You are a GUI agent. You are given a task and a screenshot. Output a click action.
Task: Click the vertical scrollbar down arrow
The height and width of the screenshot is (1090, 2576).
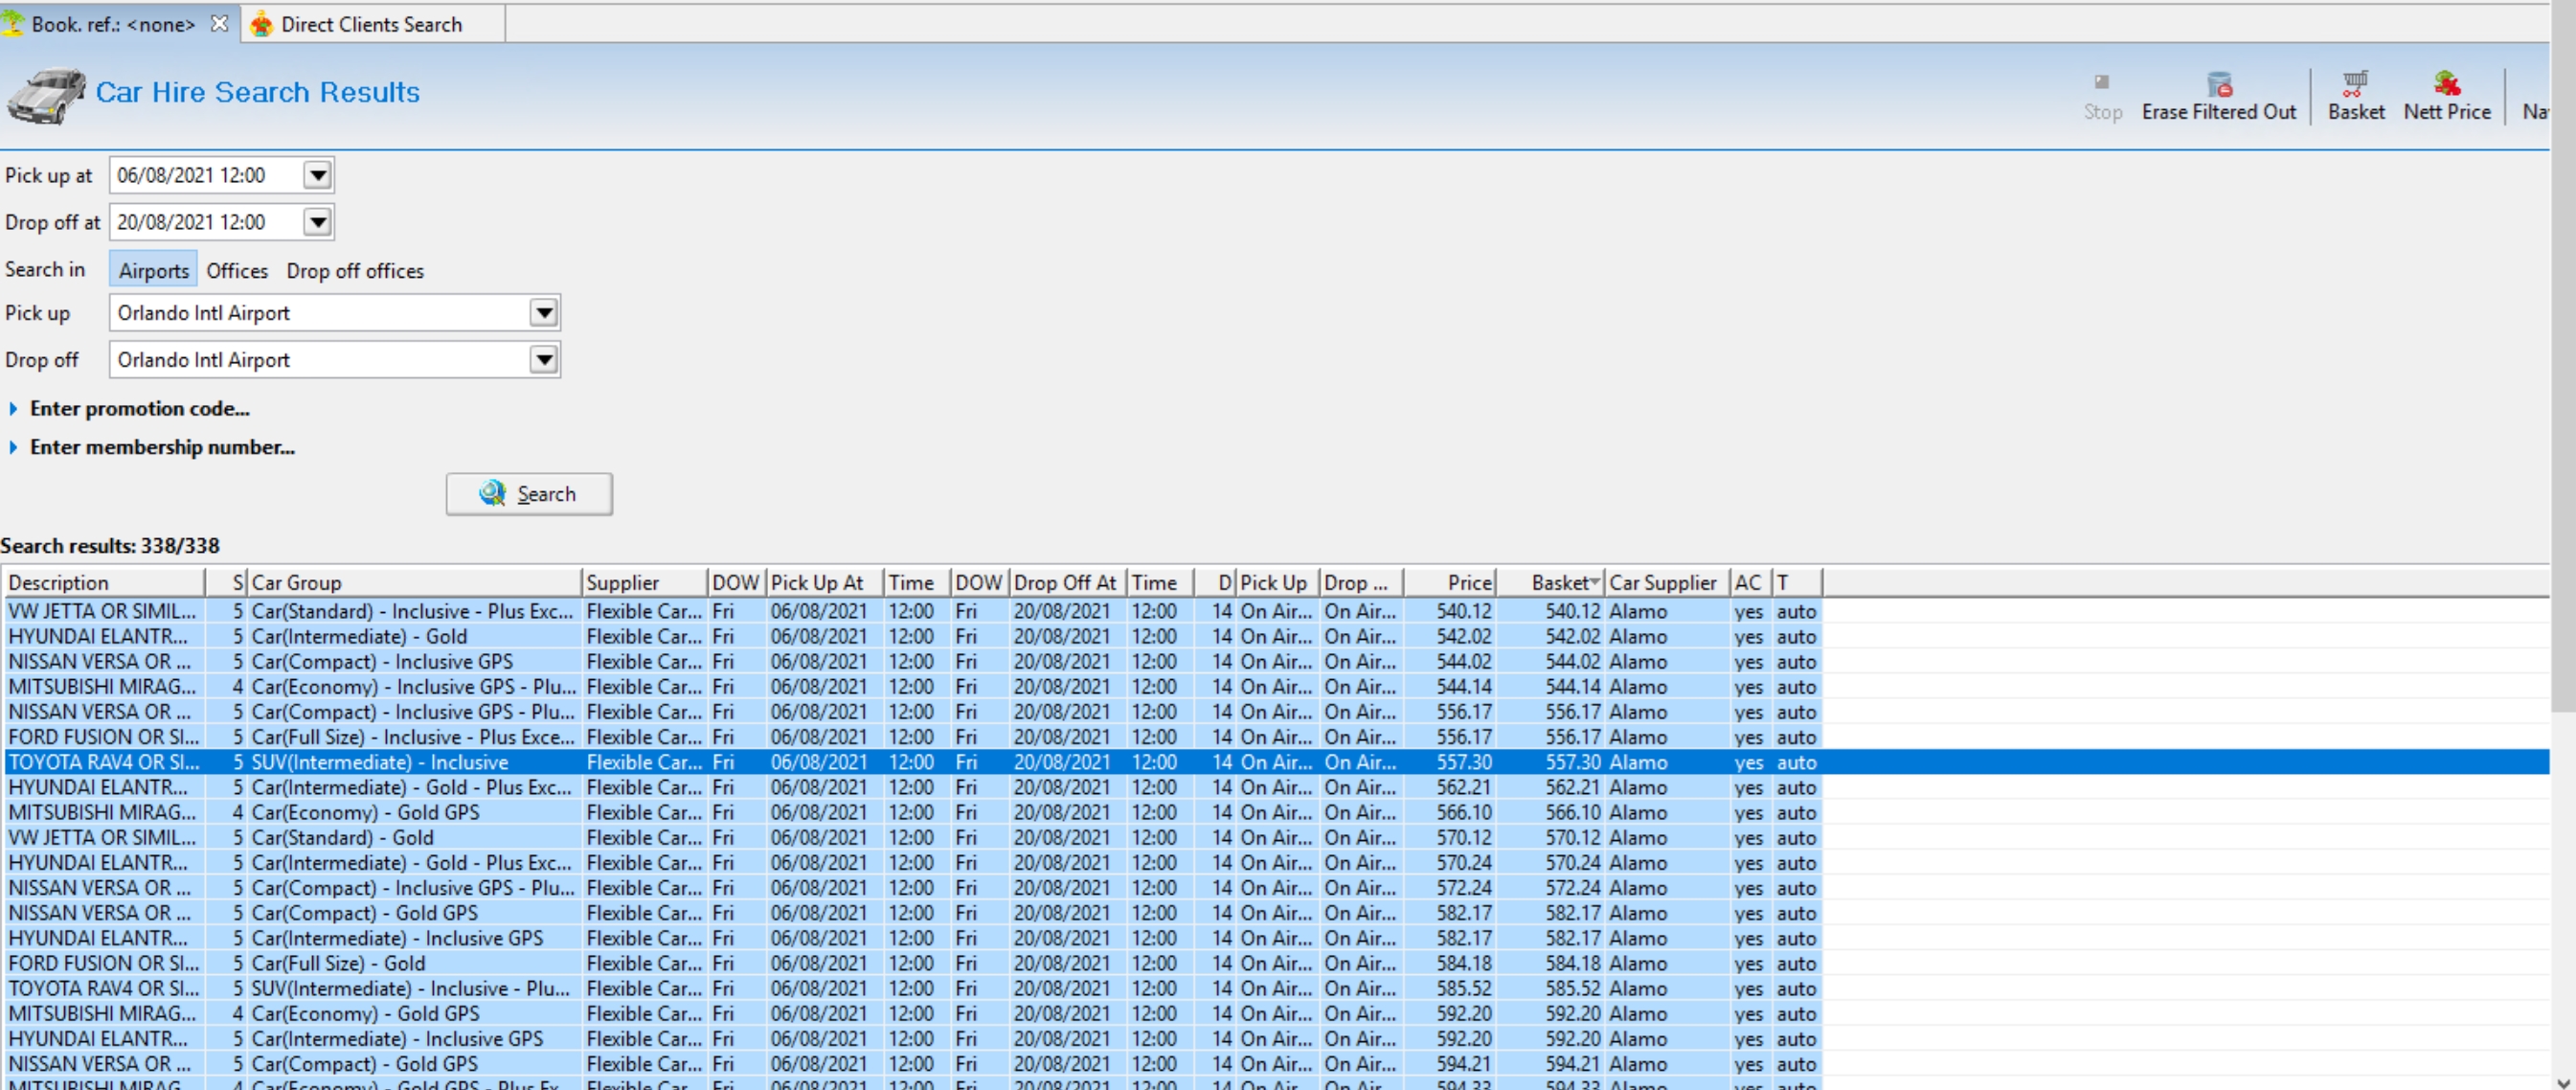click(2563, 1080)
